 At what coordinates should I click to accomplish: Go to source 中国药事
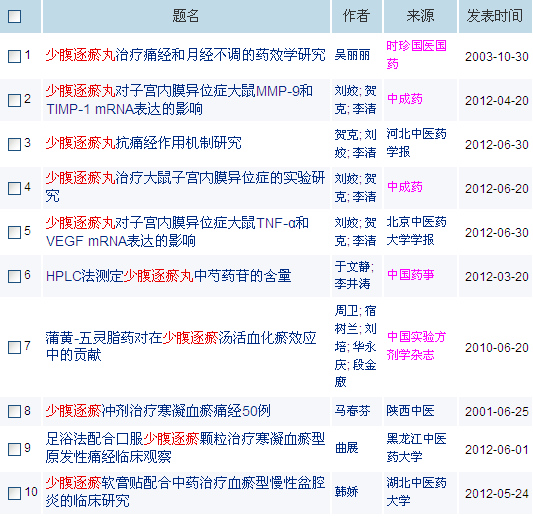(x=411, y=275)
